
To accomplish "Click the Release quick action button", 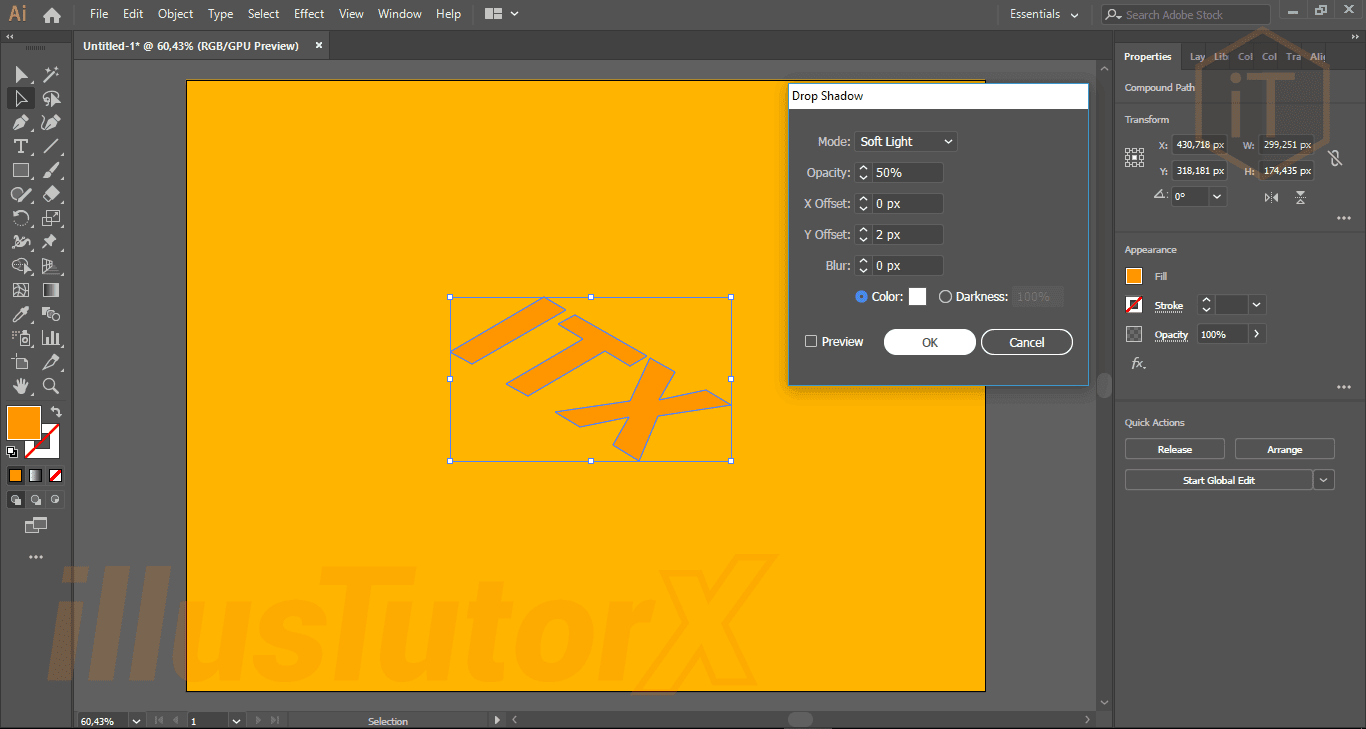I will (x=1175, y=449).
